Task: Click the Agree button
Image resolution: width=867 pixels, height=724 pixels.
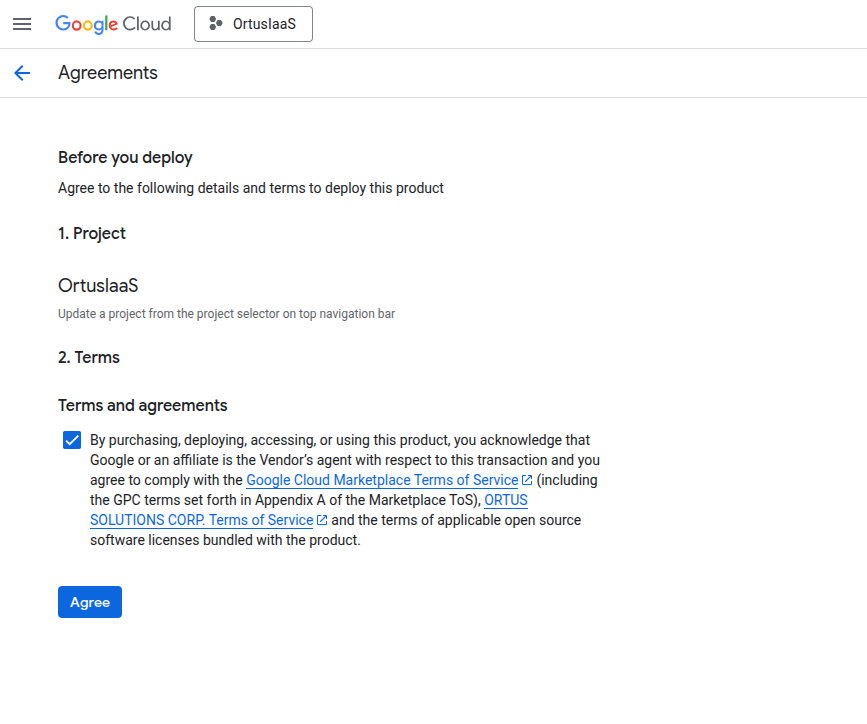Action: click(x=90, y=602)
